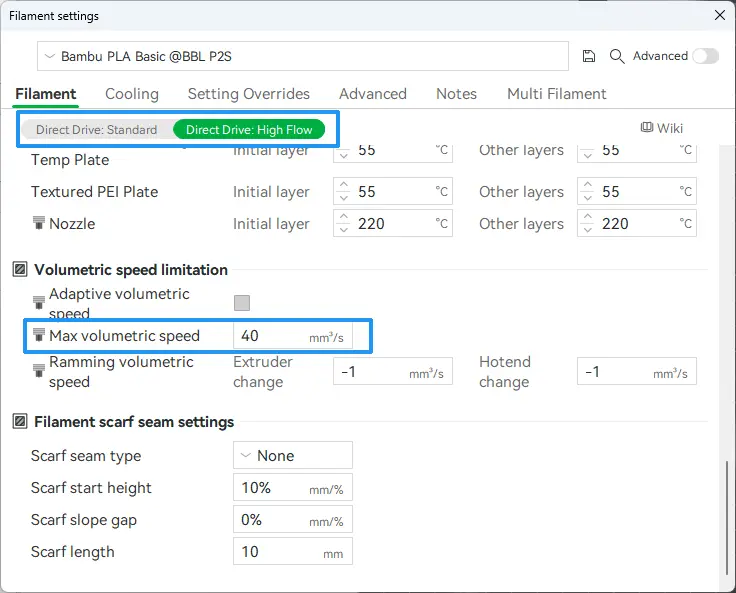The width and height of the screenshot is (736, 593).
Task: Click the Textured PEI Plate label
Action: [94, 192]
